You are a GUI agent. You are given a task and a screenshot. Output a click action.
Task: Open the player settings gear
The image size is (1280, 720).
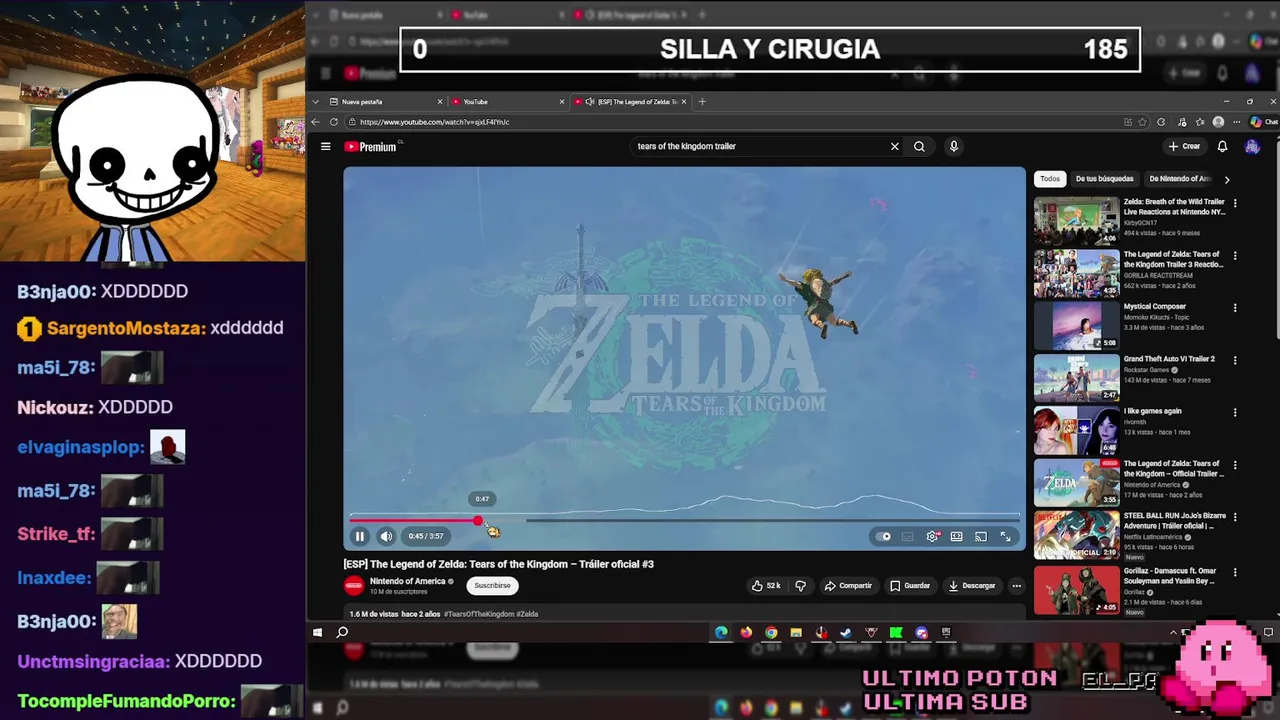(x=932, y=537)
